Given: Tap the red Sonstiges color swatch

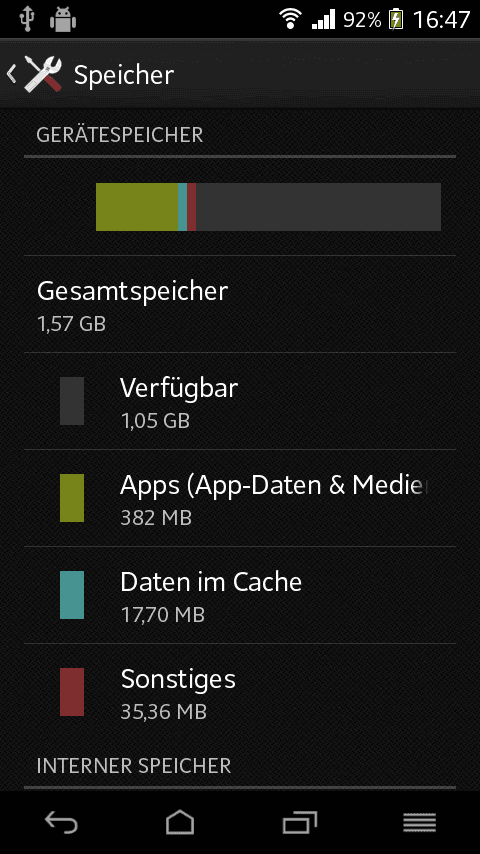Looking at the screenshot, I should 72,692.
